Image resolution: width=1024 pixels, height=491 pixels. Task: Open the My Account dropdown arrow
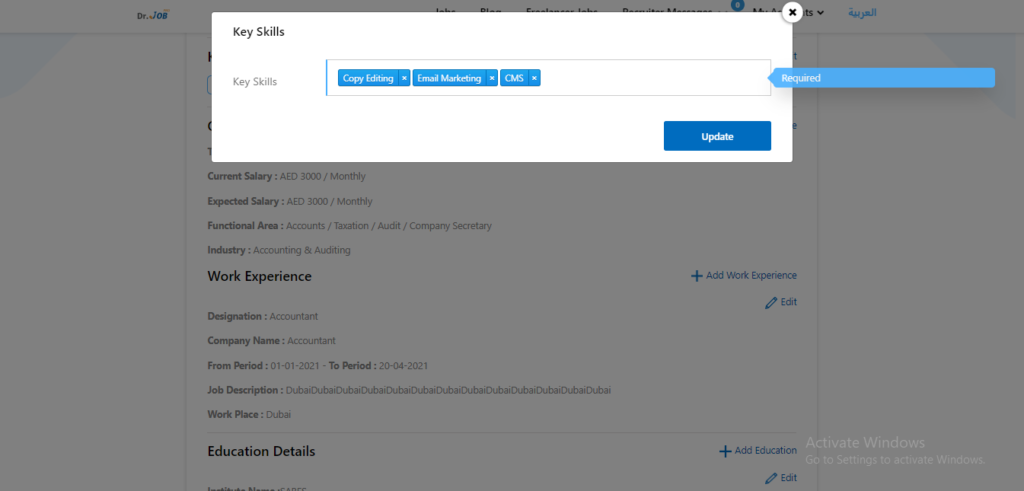(x=820, y=12)
